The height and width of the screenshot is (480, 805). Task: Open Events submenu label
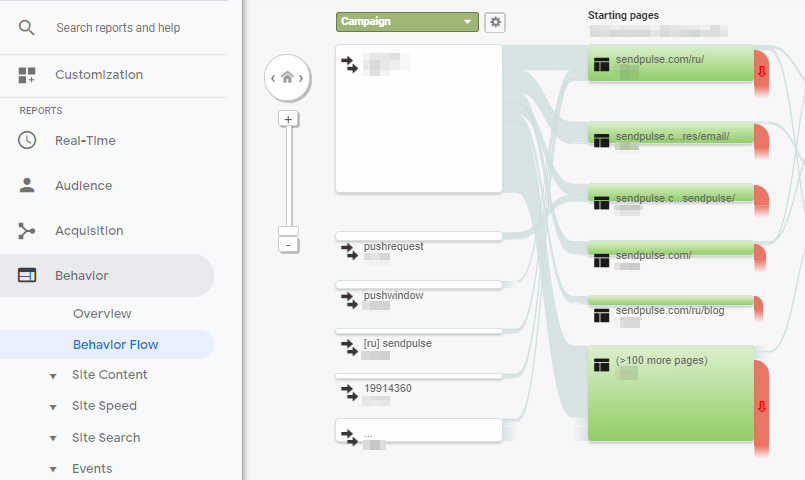point(92,469)
